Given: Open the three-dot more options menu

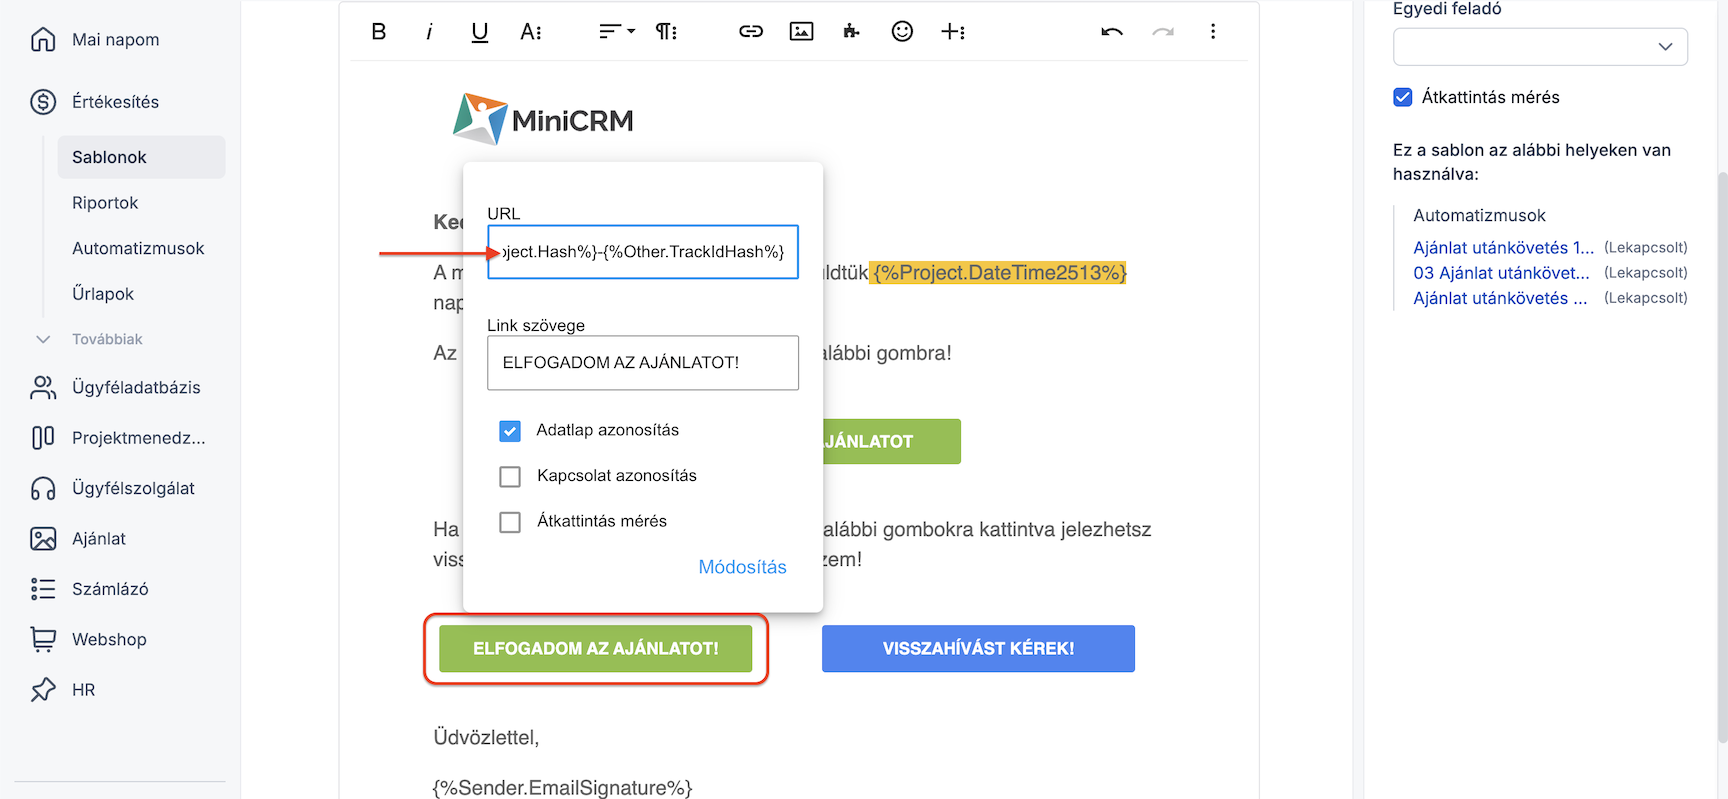Looking at the screenshot, I should pos(1213,32).
